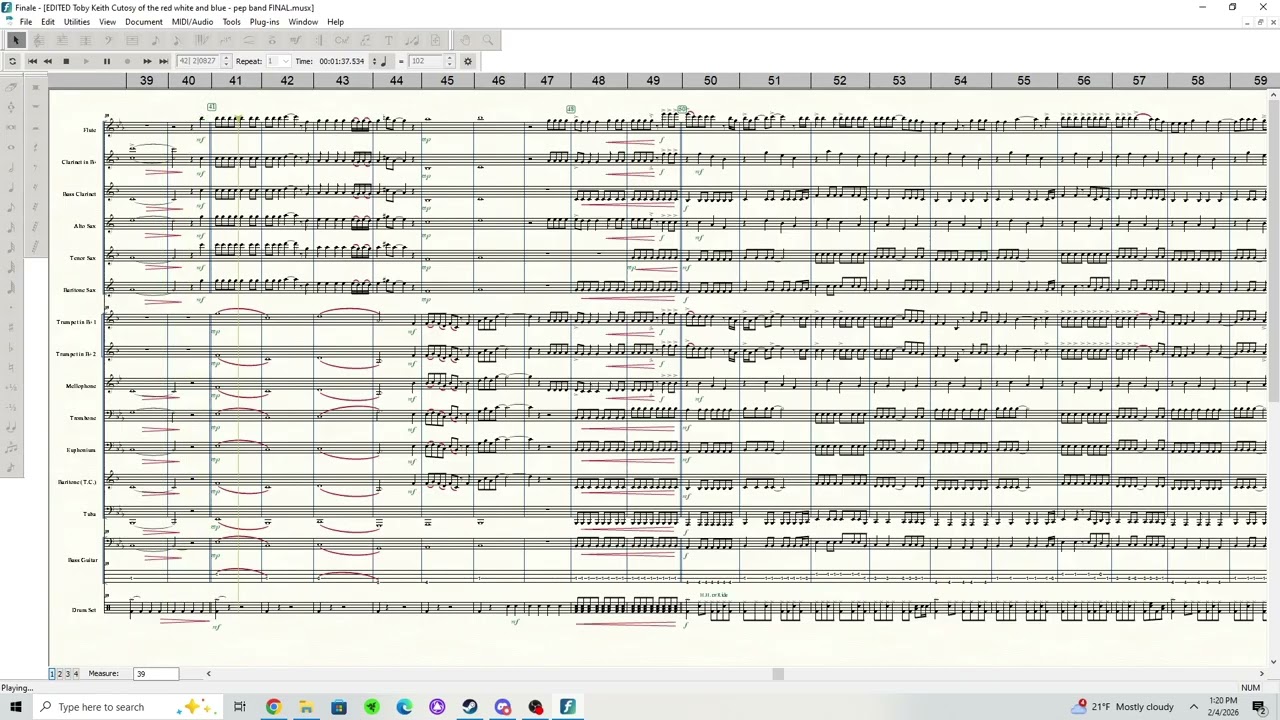Switch to layer 1 button
Viewport: 1280px width, 720px height.
[x=52, y=674]
